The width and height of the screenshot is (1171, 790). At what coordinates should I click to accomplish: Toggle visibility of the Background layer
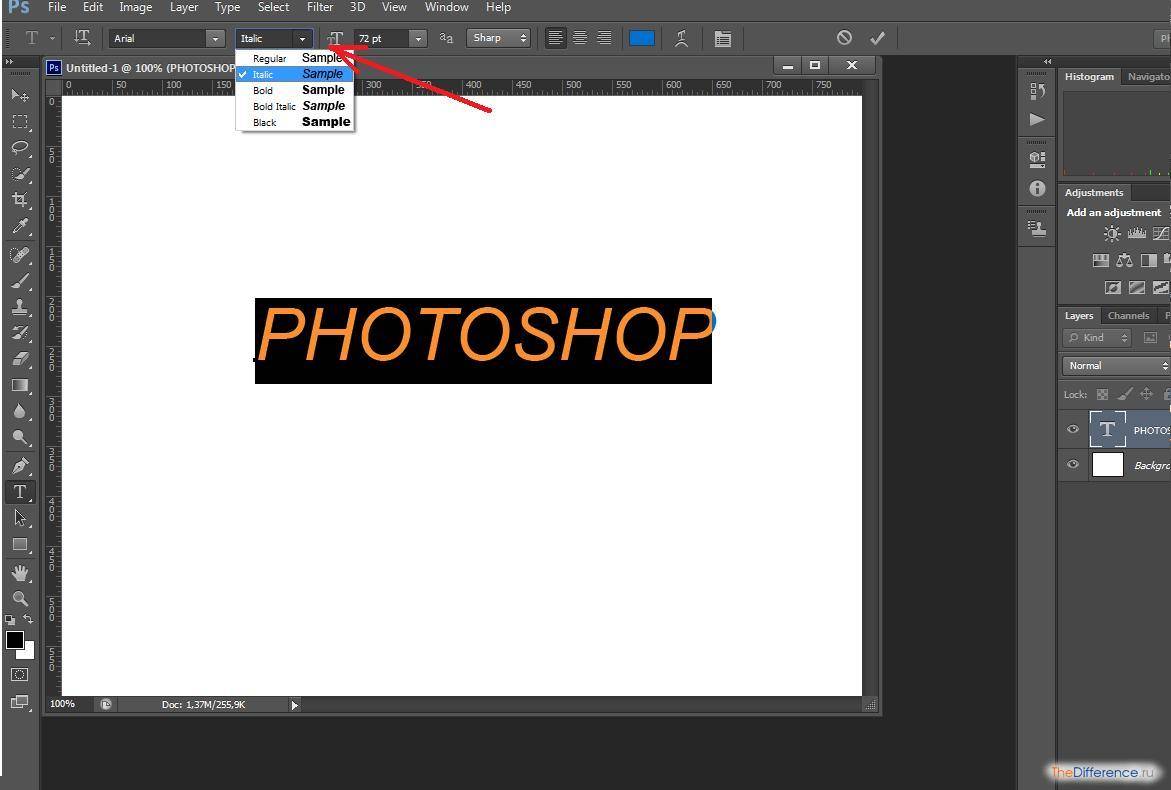pos(1073,465)
